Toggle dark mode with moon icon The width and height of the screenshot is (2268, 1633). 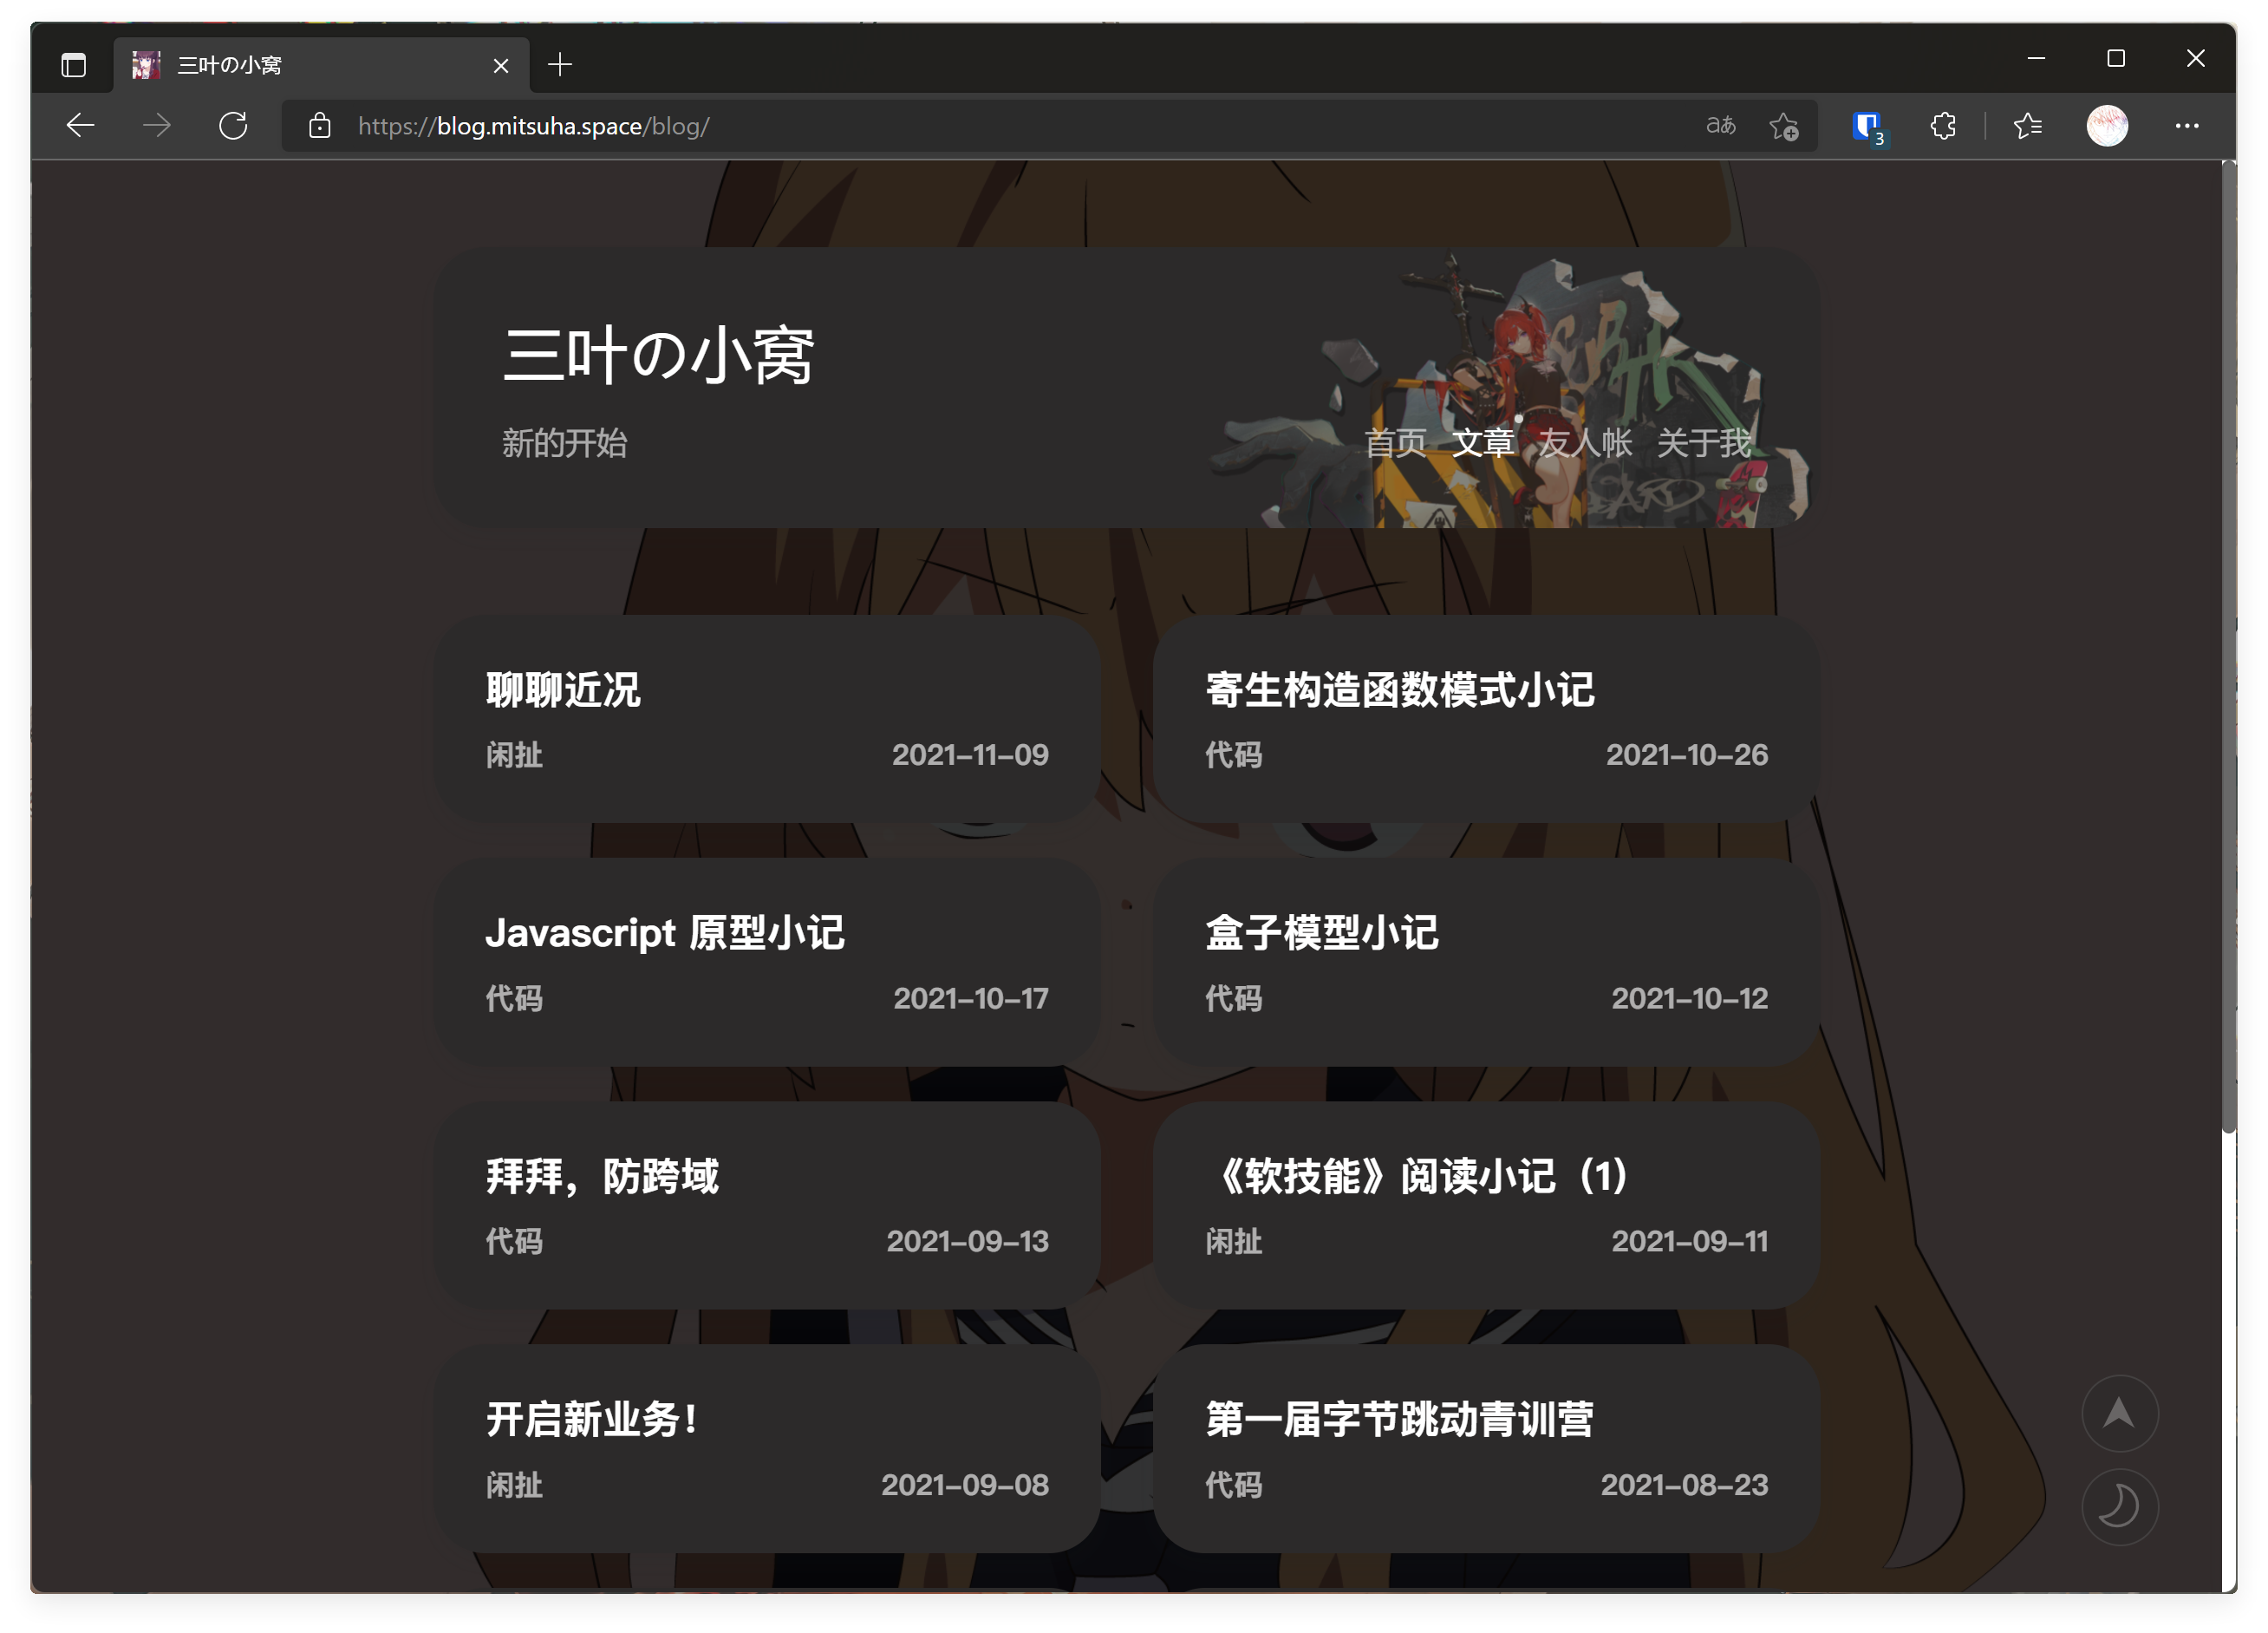(2119, 1506)
